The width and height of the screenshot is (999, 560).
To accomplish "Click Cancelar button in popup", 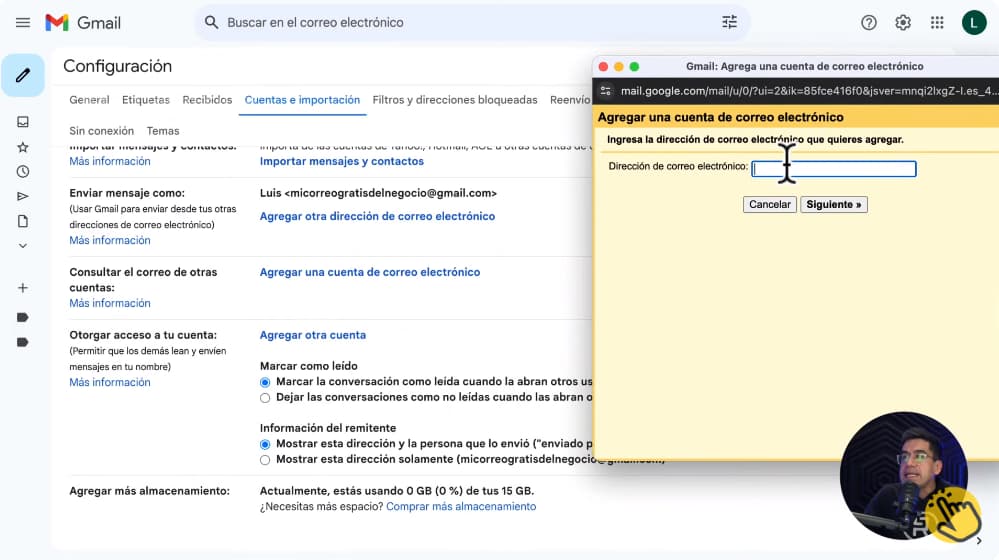I will tap(770, 205).
